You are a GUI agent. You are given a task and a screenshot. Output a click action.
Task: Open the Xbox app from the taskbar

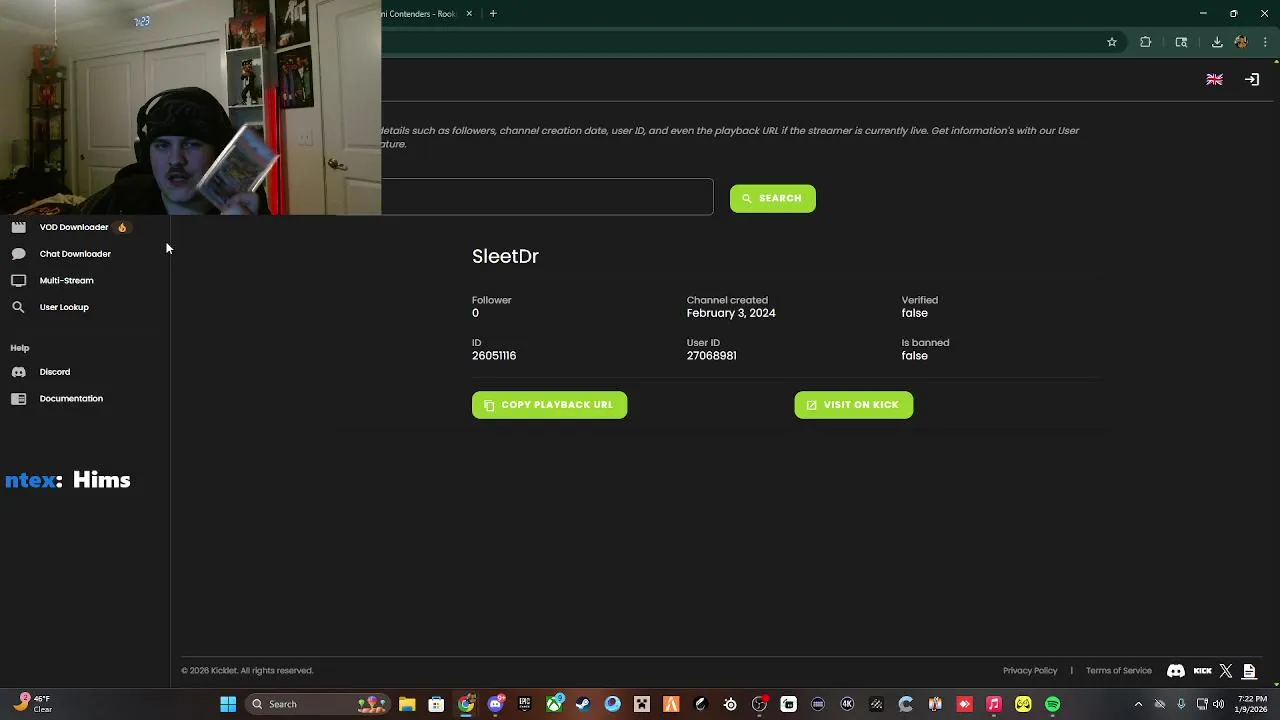tap(554, 704)
